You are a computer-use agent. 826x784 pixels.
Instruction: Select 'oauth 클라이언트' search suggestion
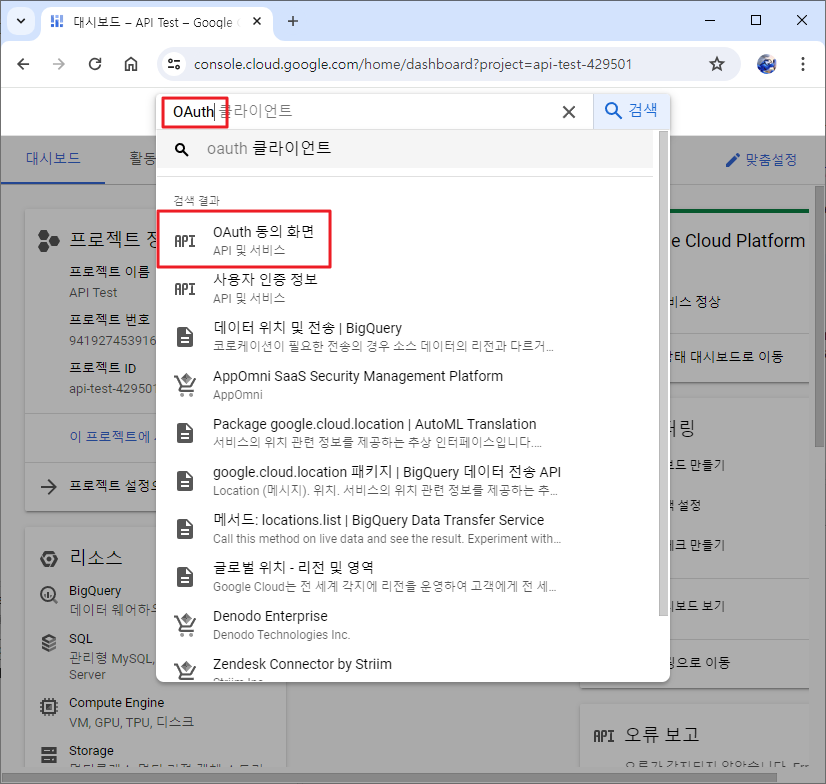coord(405,149)
